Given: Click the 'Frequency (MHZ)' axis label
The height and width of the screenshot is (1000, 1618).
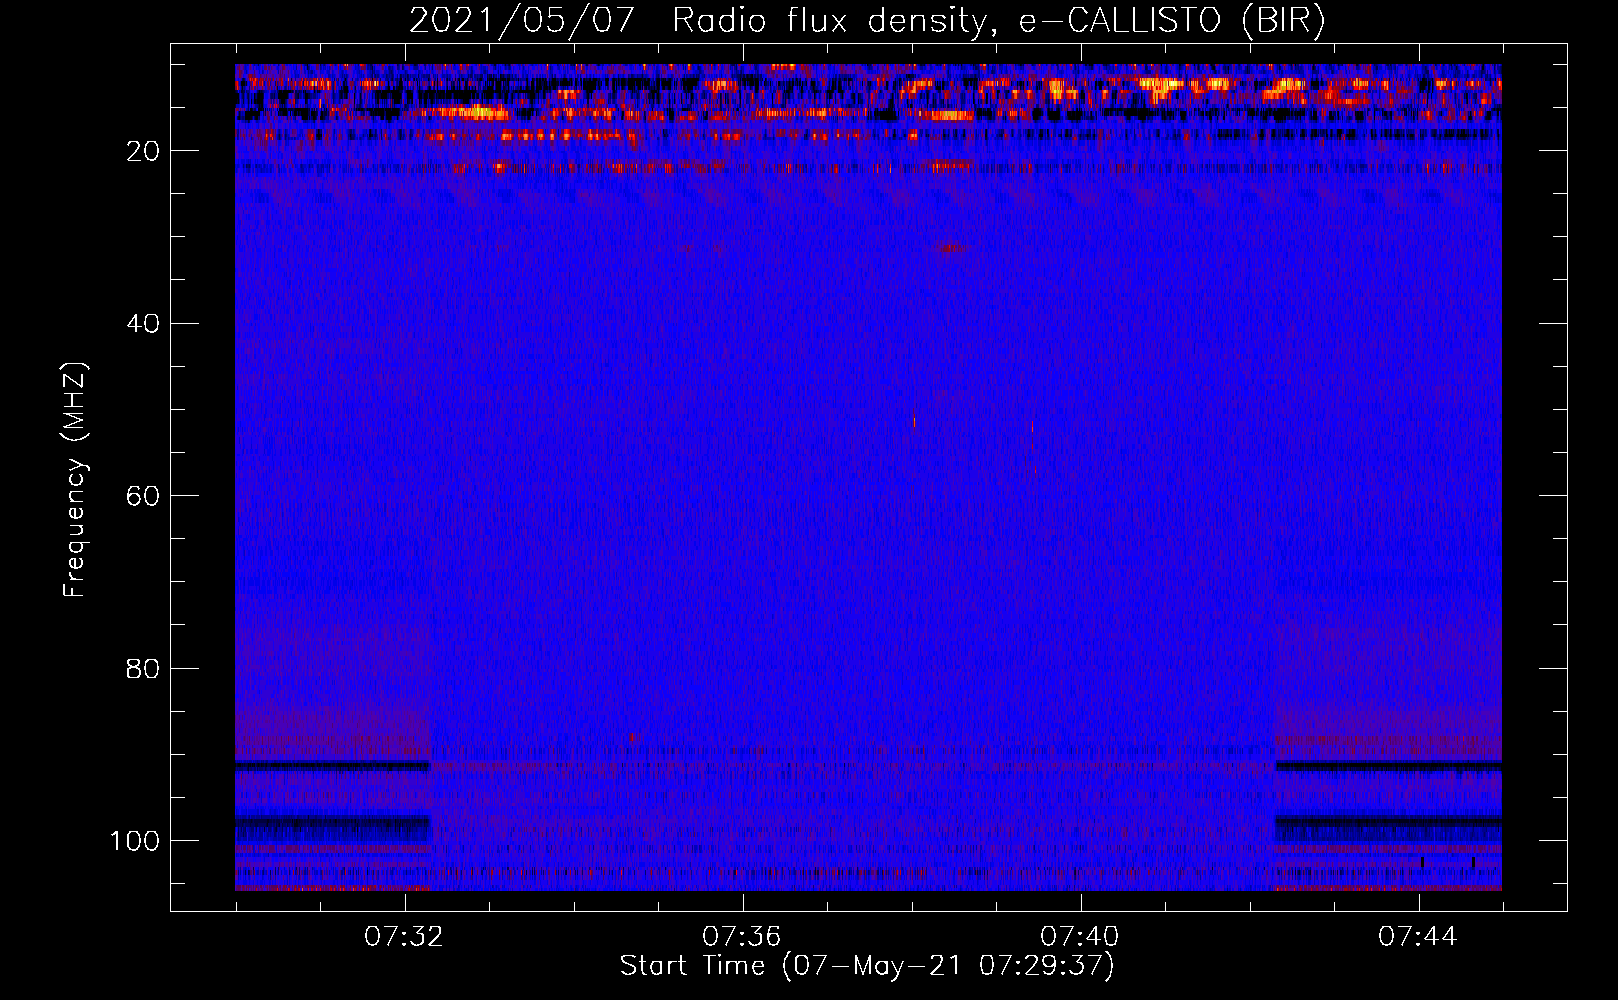Looking at the screenshot, I should pyautogui.click(x=75, y=480).
